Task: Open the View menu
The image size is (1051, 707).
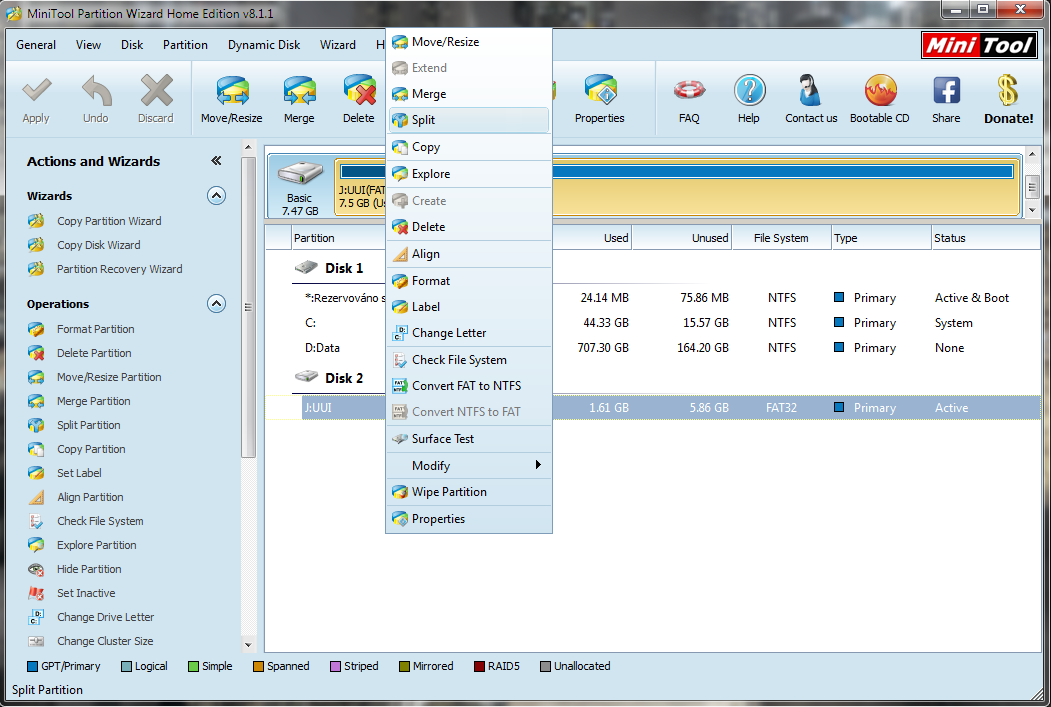Action: [88, 45]
